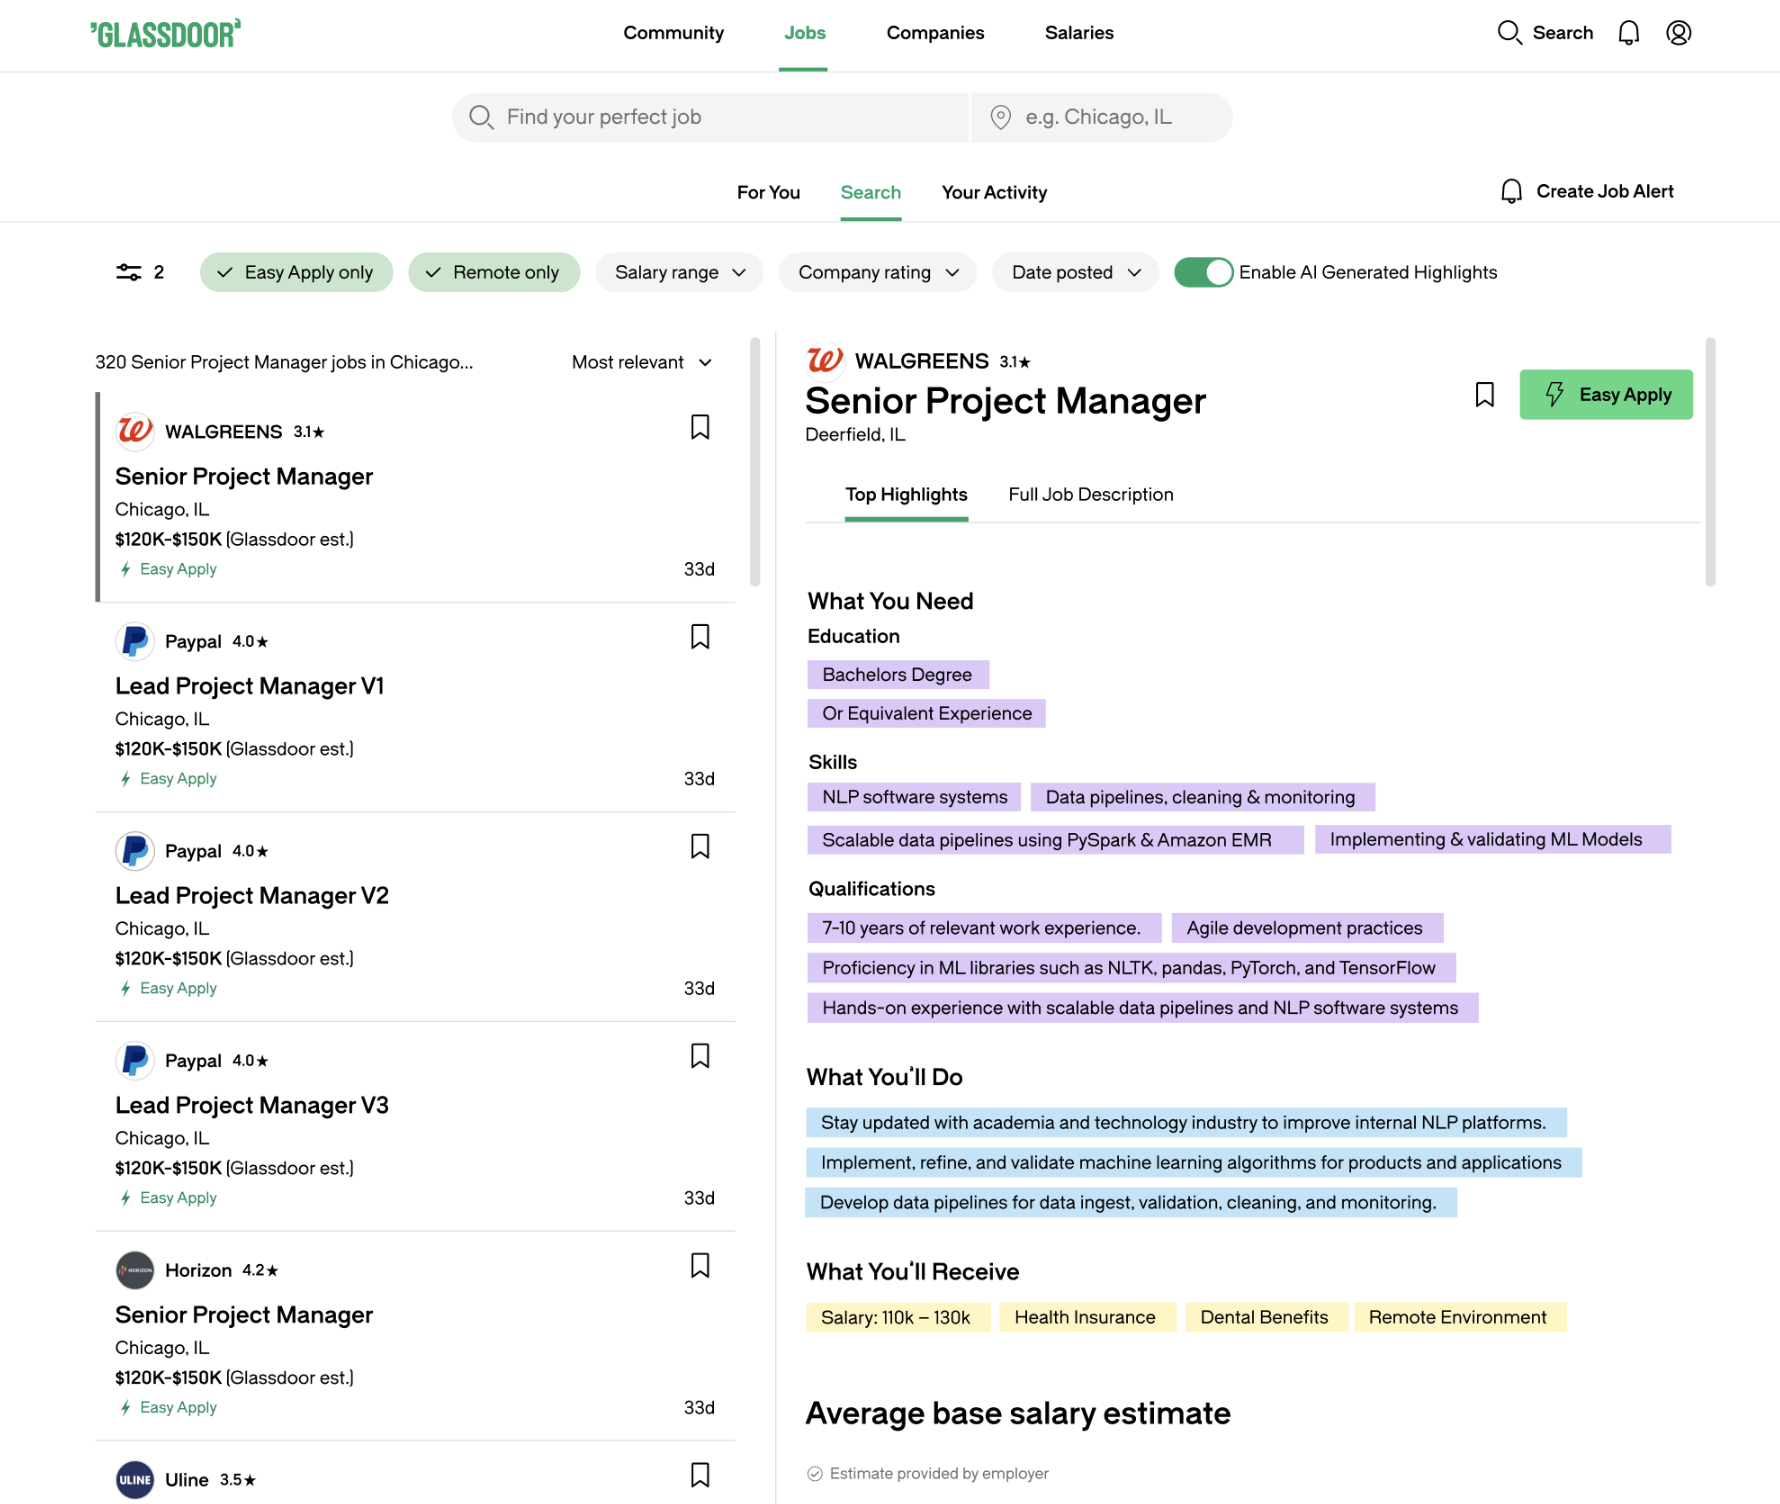
Task: Open the user profile icon
Action: point(1679,33)
